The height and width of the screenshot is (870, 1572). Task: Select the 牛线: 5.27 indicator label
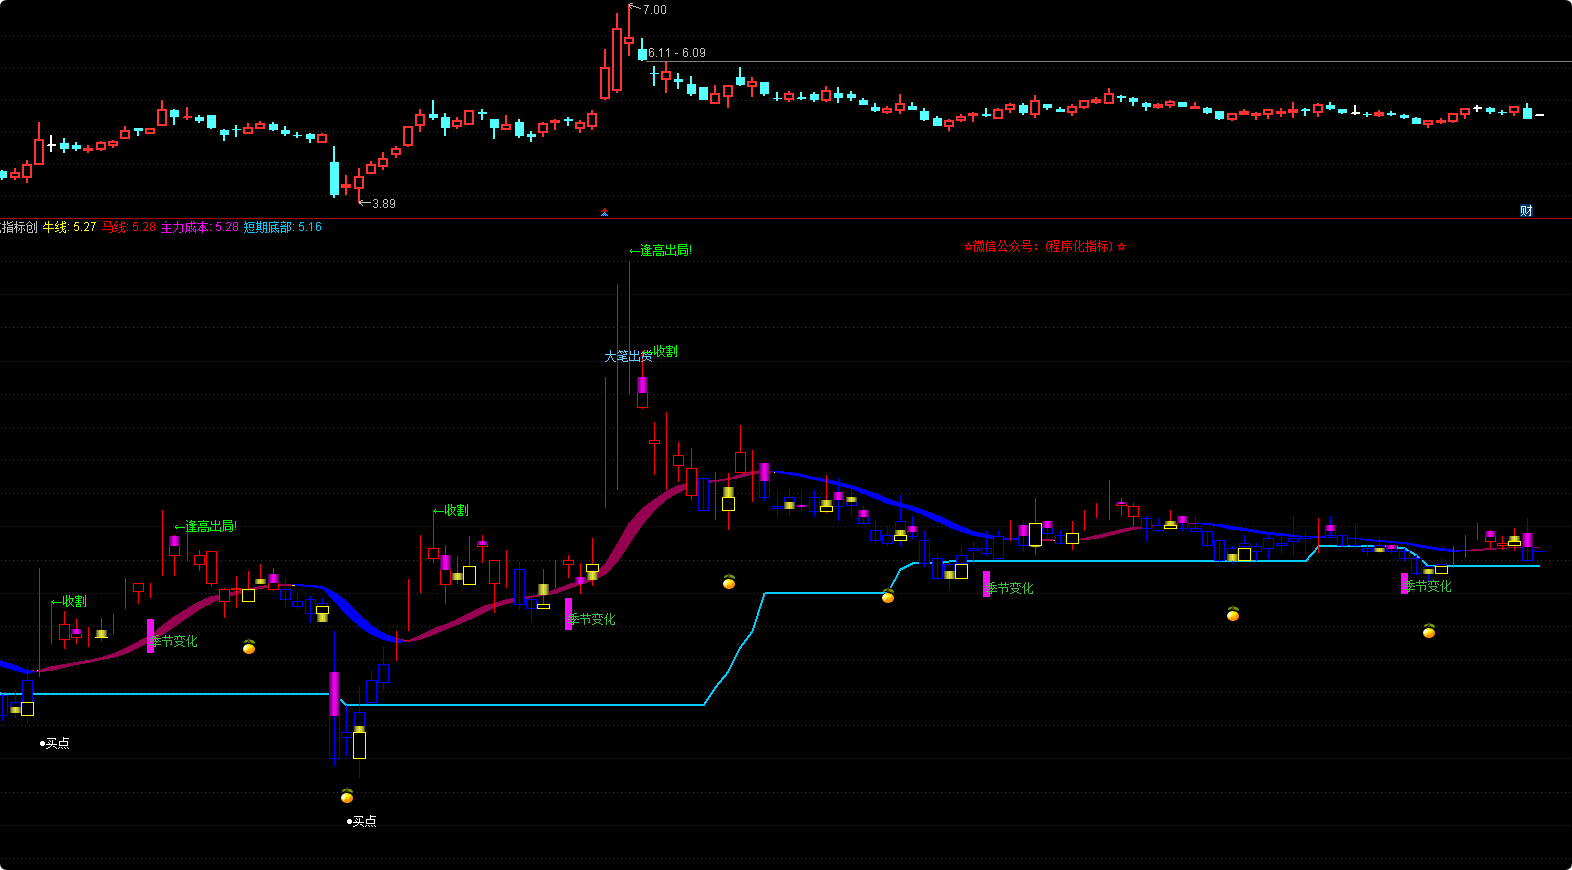pyautogui.click(x=70, y=228)
